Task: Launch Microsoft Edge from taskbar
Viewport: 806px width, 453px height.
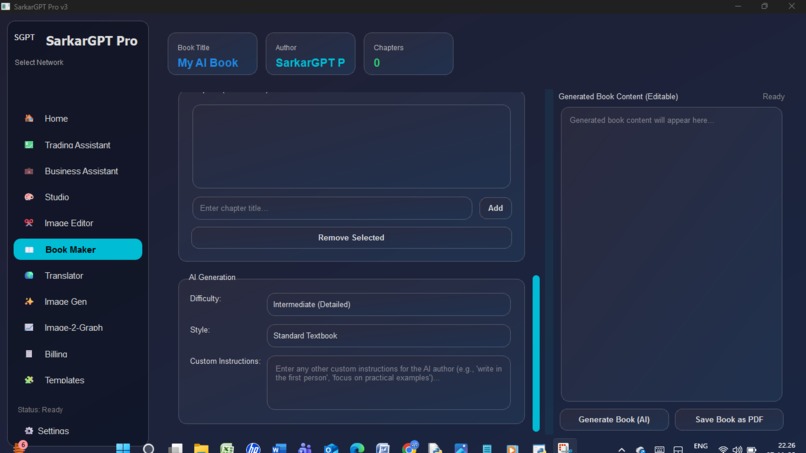Action: 357,448
